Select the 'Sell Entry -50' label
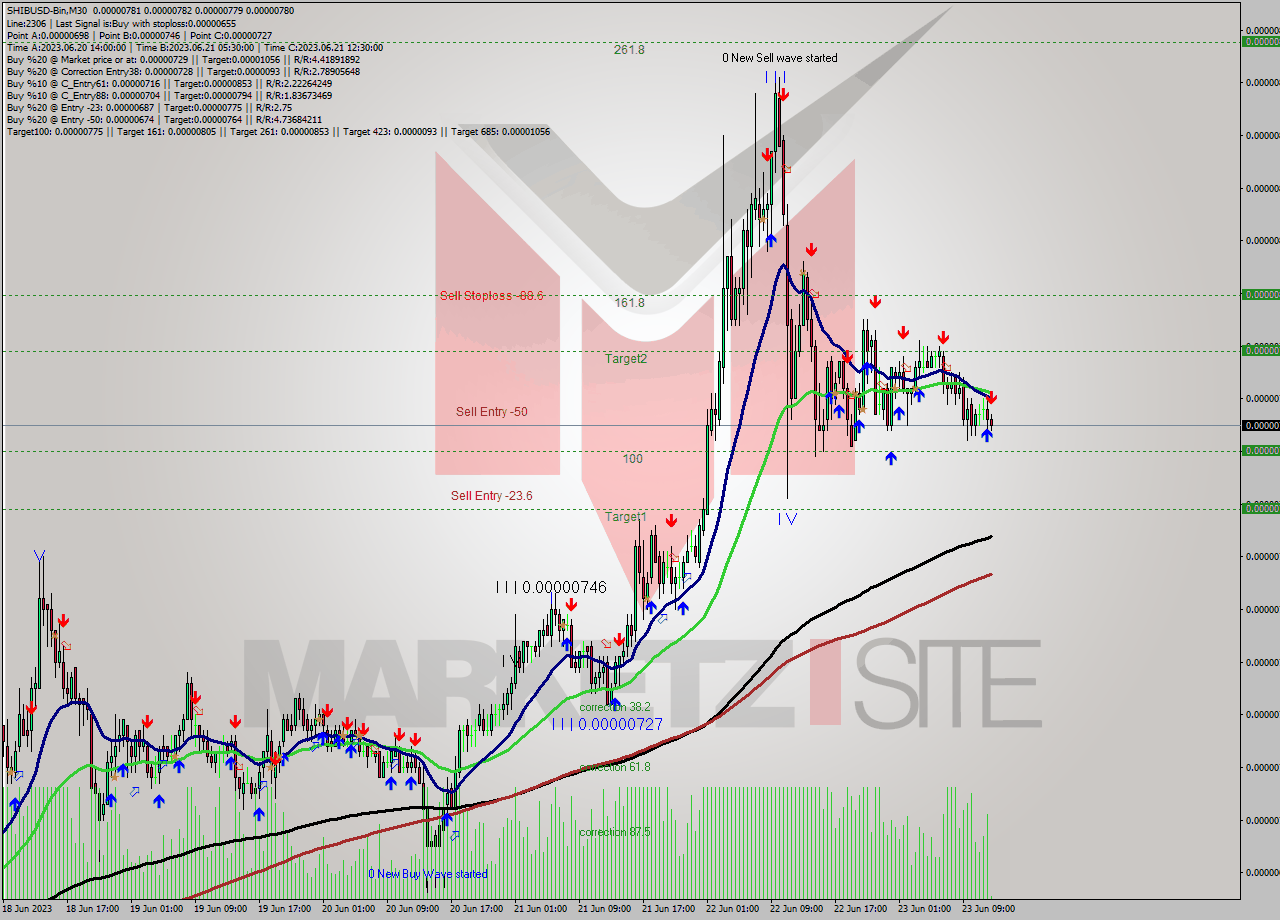This screenshot has width=1280, height=920. [x=491, y=412]
